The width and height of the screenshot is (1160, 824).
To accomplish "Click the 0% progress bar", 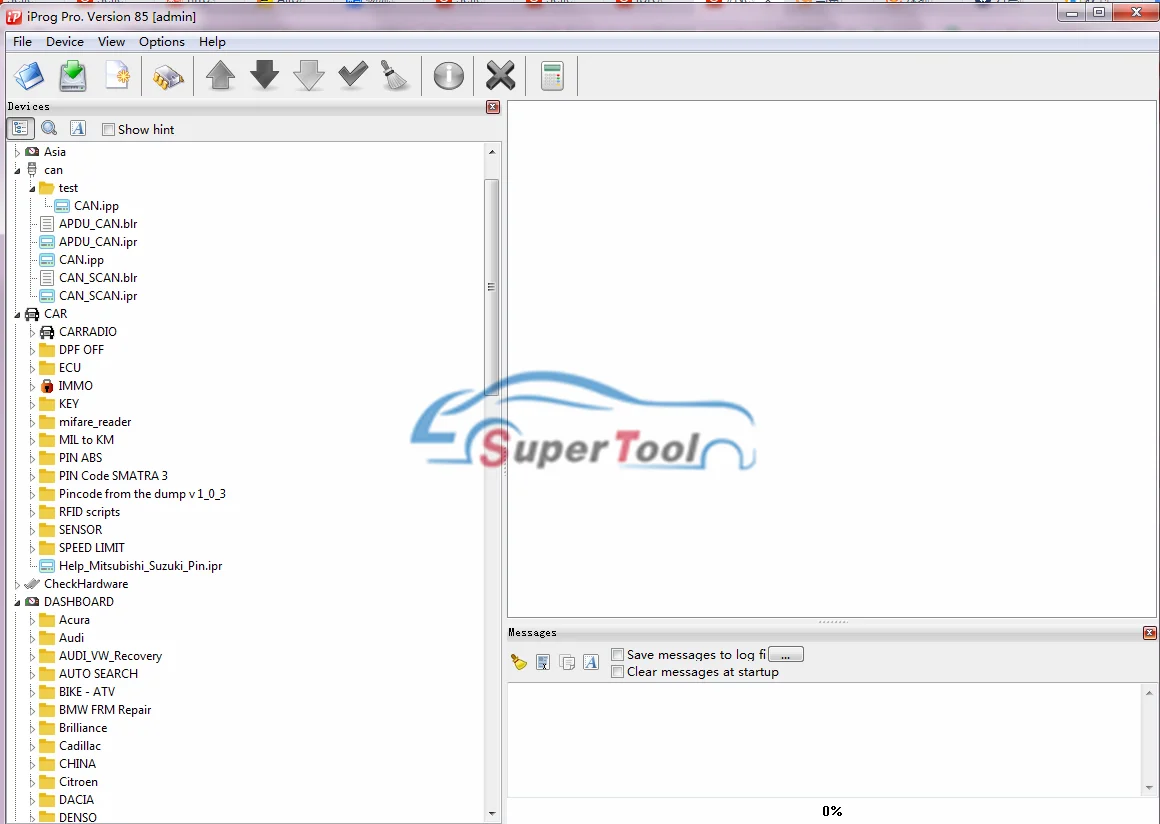I will [832, 811].
